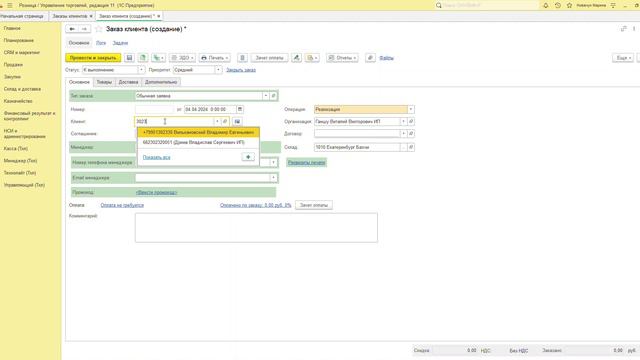This screenshot has height=360, width=640.
Task: Click the 'Зачет оплаты' button near Оплата
Action: click(x=314, y=205)
